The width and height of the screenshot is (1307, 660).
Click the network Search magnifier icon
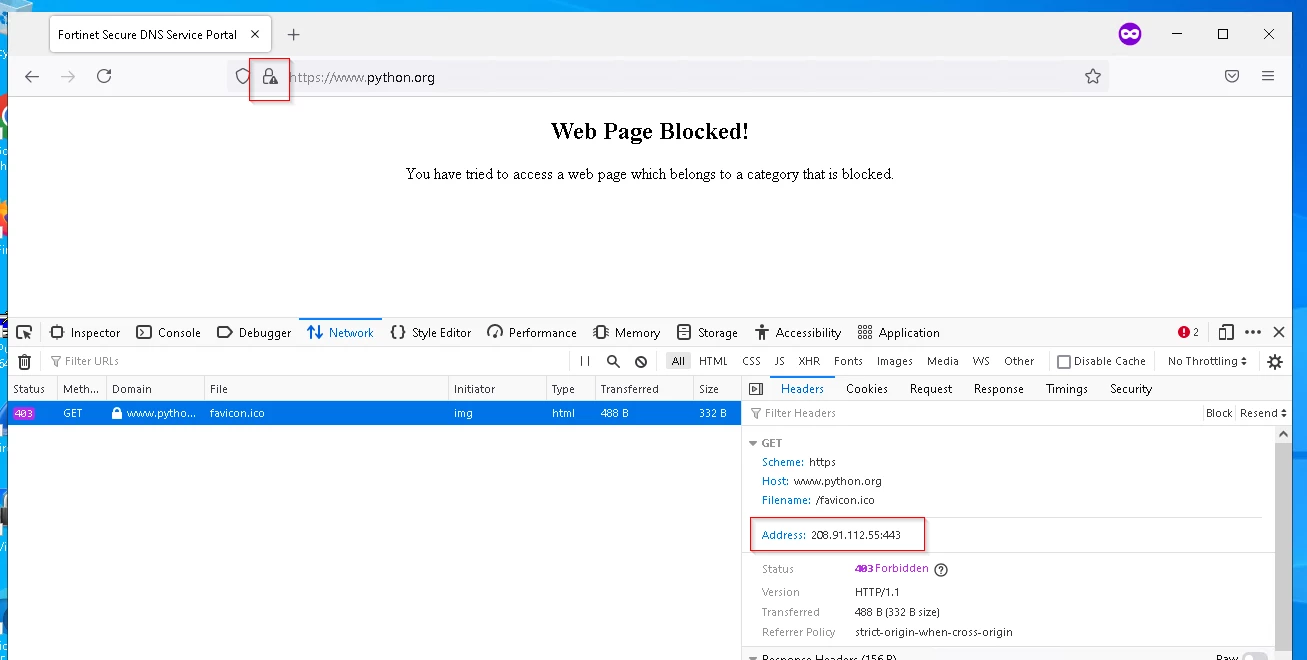[613, 361]
